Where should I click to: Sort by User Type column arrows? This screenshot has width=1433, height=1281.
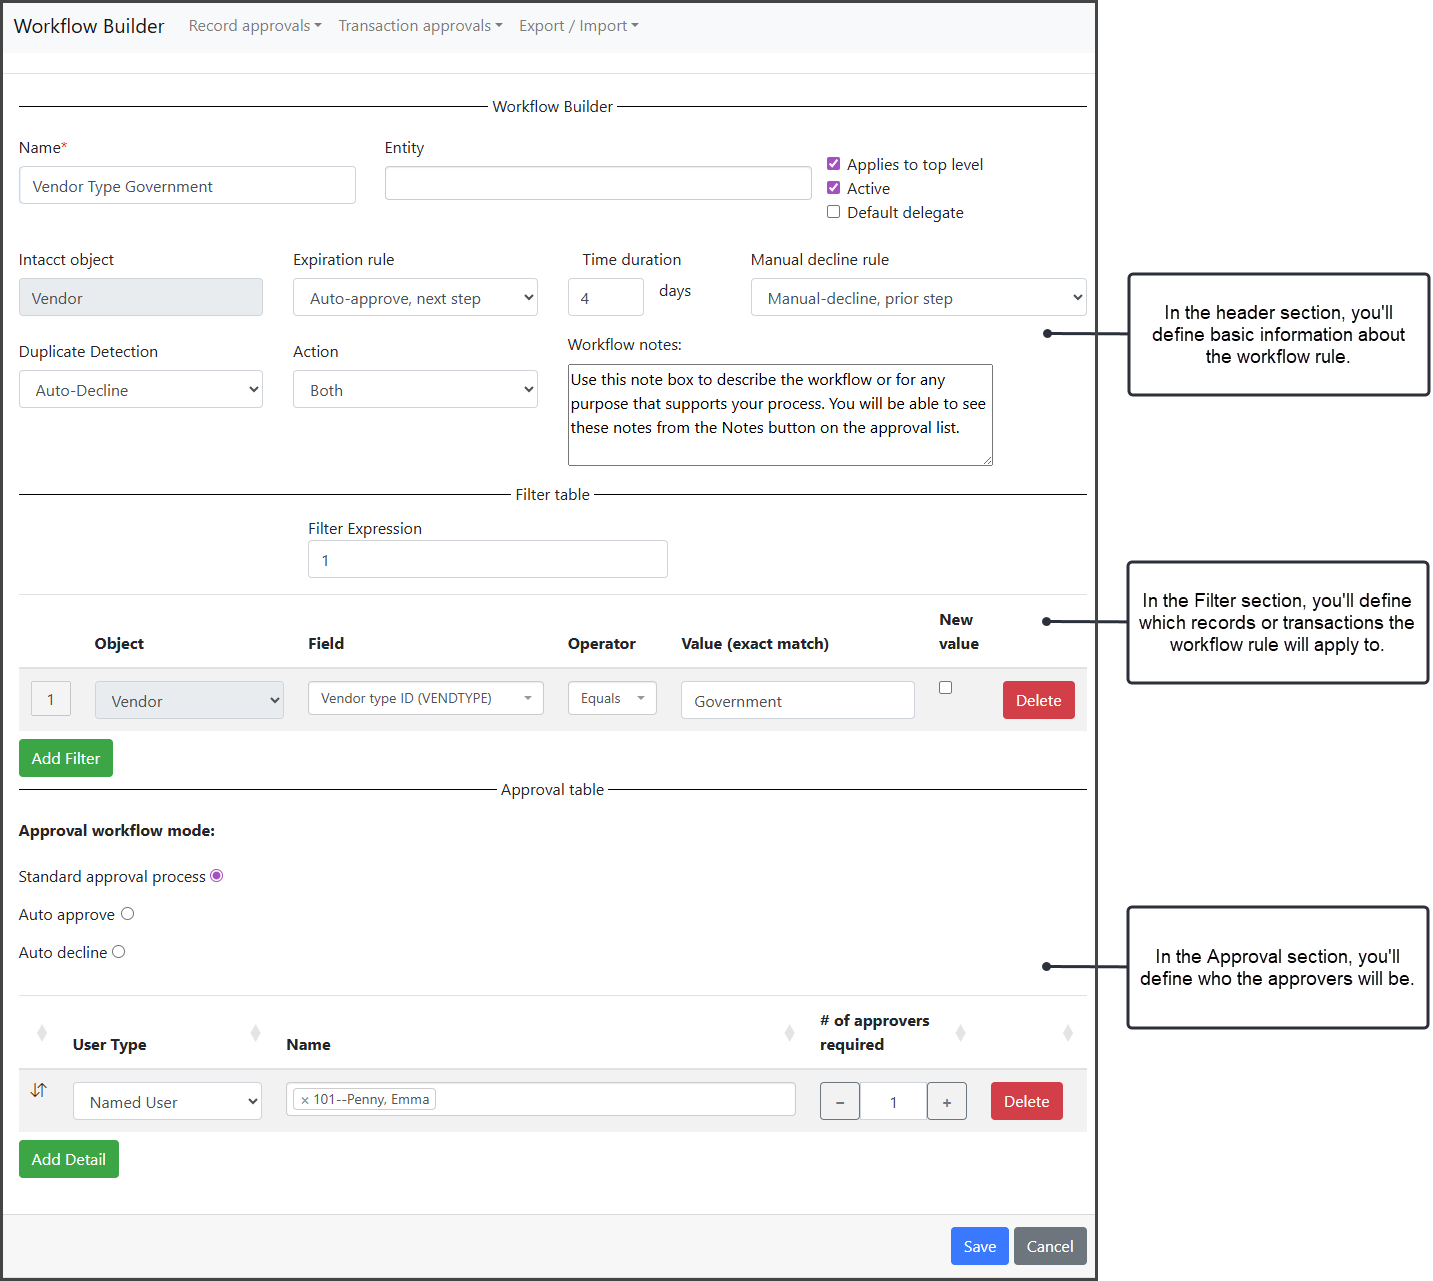pyautogui.click(x=255, y=1033)
